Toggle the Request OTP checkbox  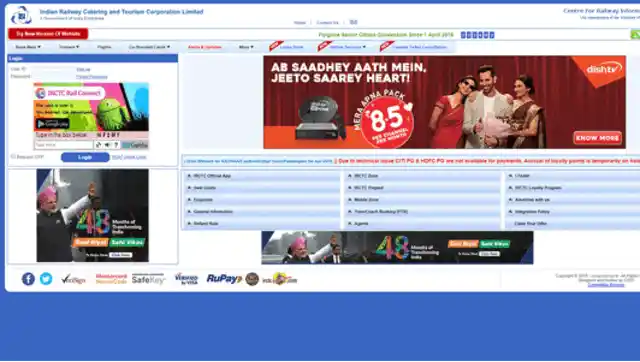(x=13, y=156)
